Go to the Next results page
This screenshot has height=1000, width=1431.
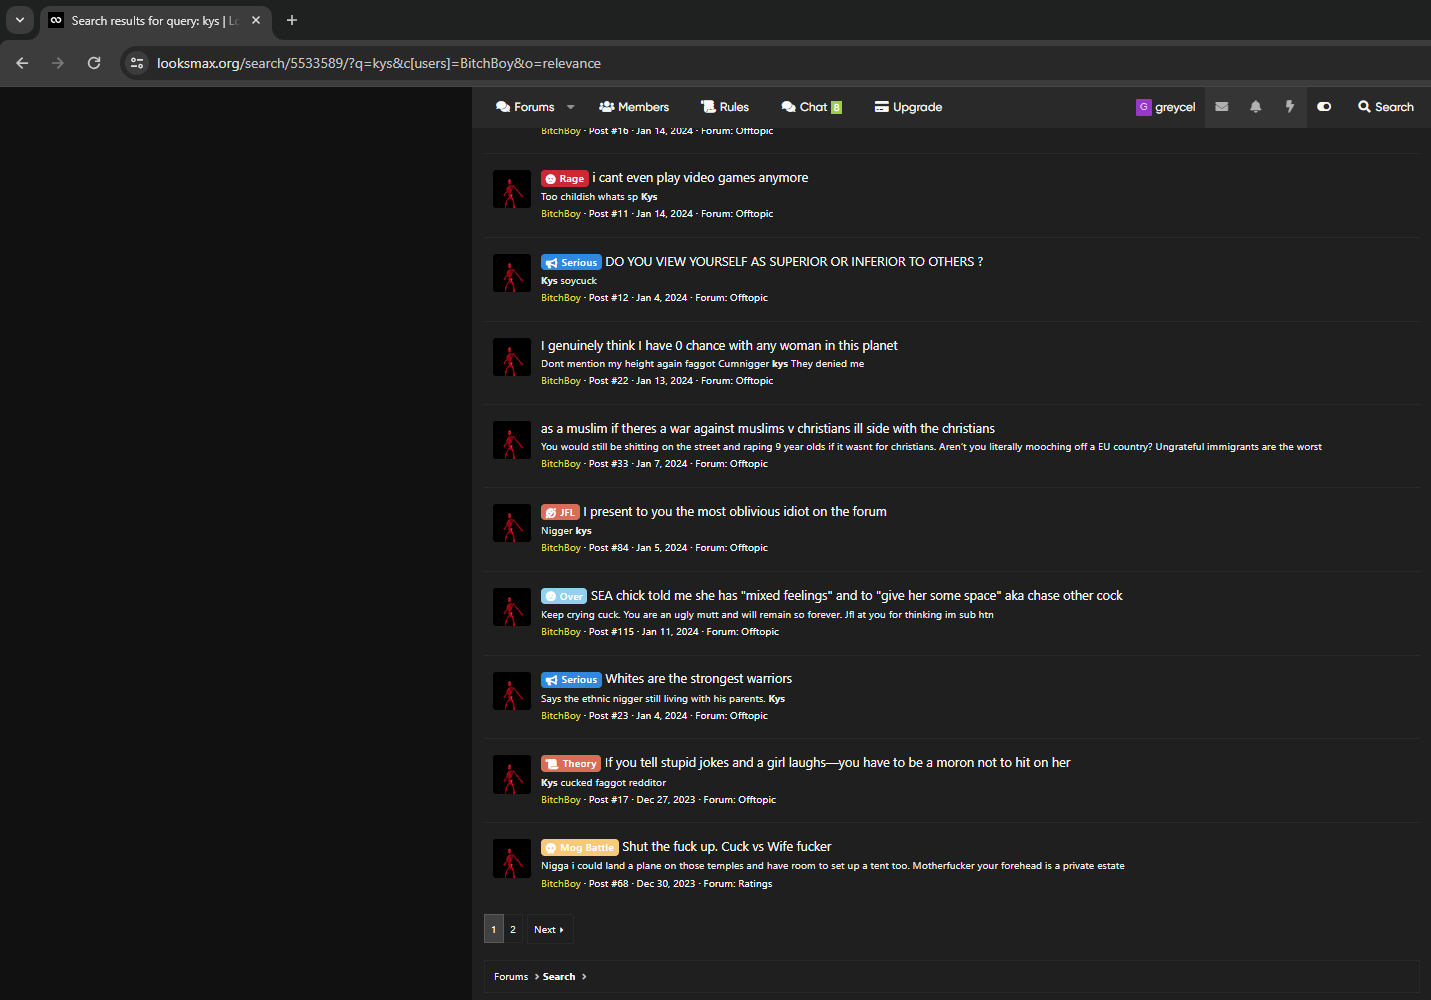(x=549, y=930)
